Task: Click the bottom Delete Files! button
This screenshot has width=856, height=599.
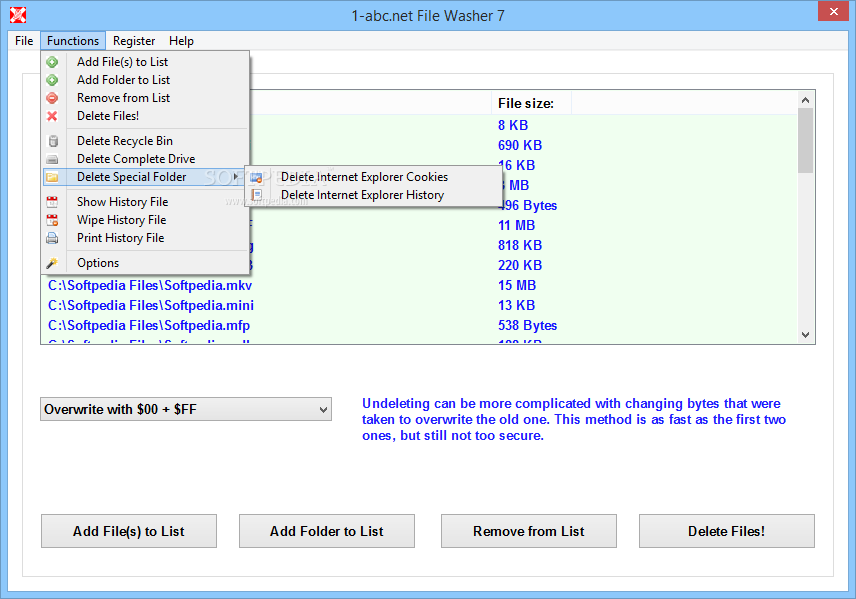Action: point(727,531)
